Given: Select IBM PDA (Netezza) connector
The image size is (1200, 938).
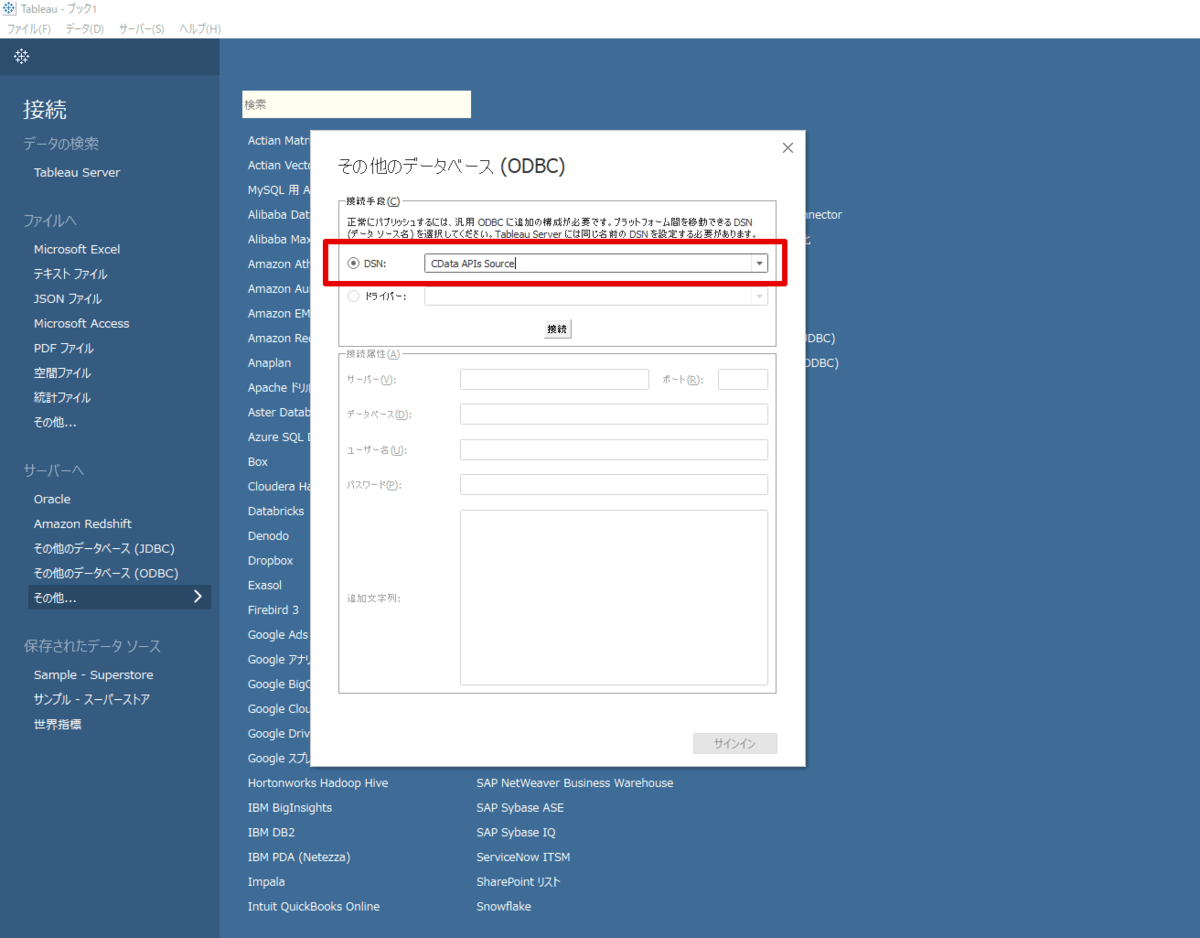Looking at the screenshot, I should coord(299,857).
